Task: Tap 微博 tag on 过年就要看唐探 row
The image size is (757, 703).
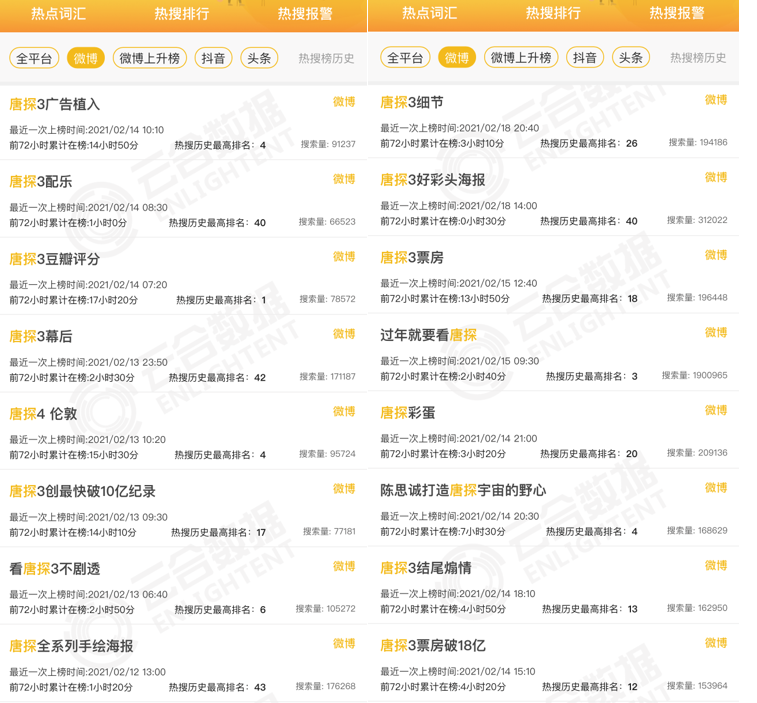Action: coord(715,332)
